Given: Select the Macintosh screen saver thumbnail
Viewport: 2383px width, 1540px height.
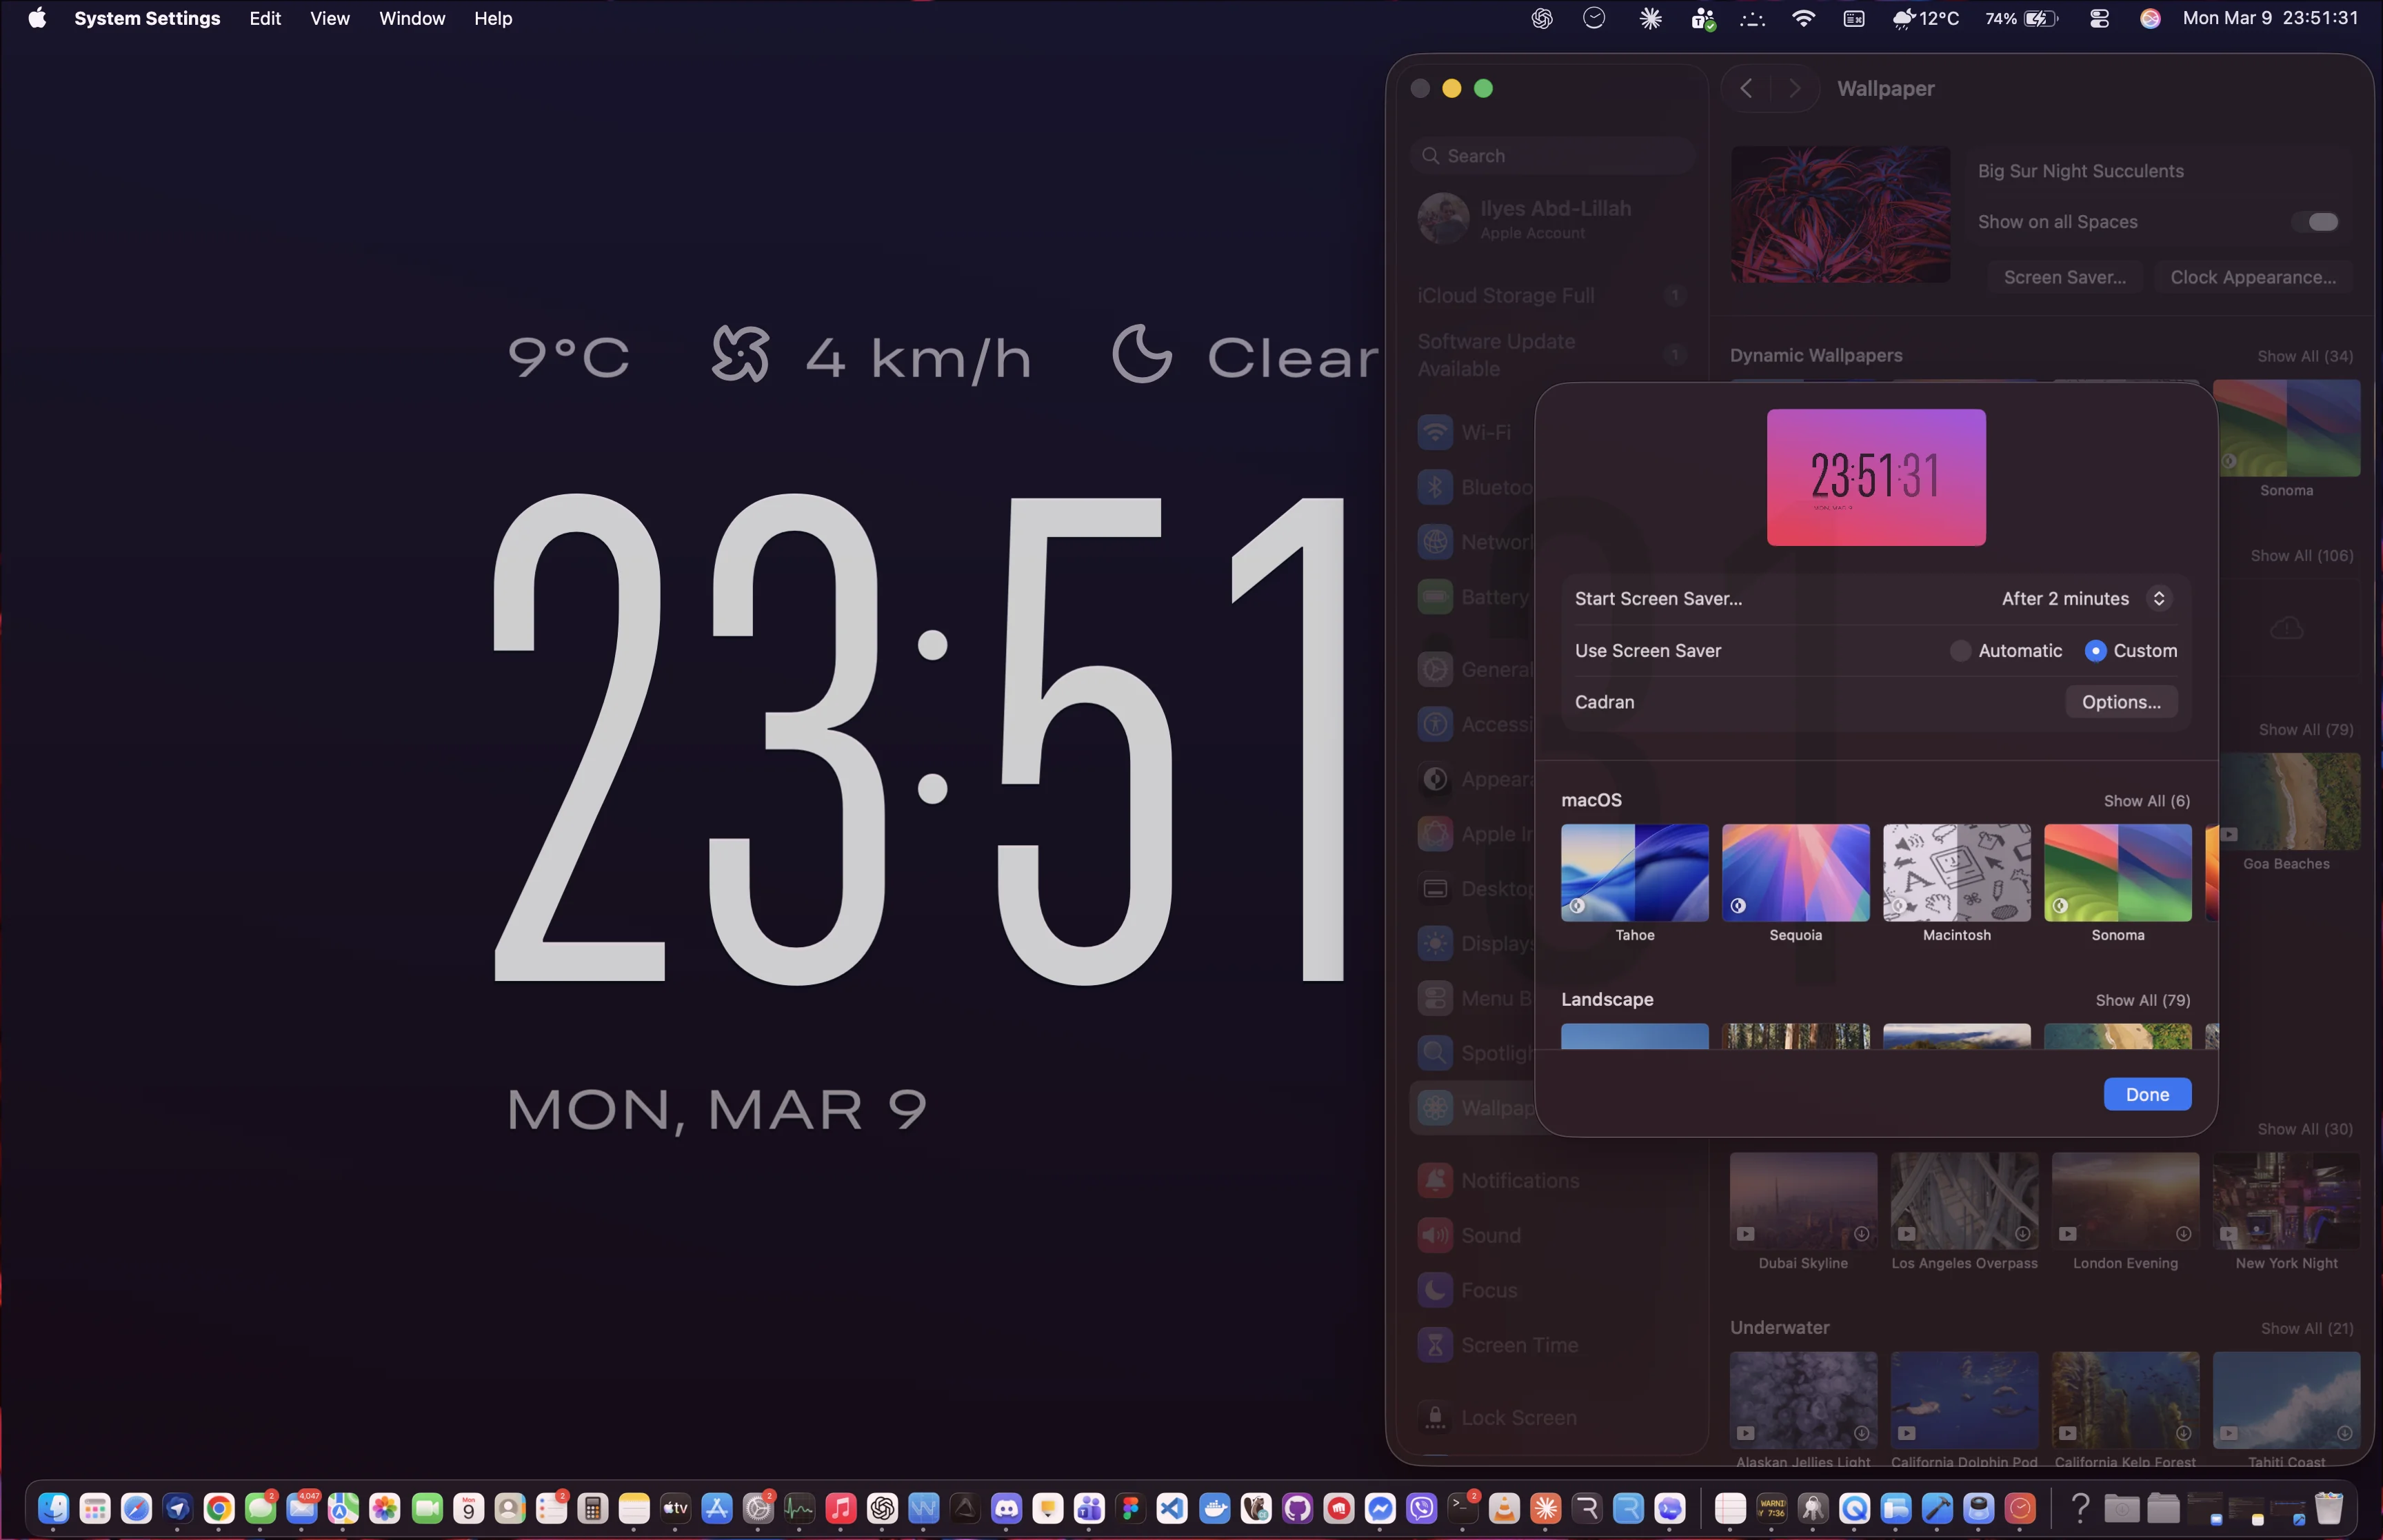Looking at the screenshot, I should [x=1956, y=872].
